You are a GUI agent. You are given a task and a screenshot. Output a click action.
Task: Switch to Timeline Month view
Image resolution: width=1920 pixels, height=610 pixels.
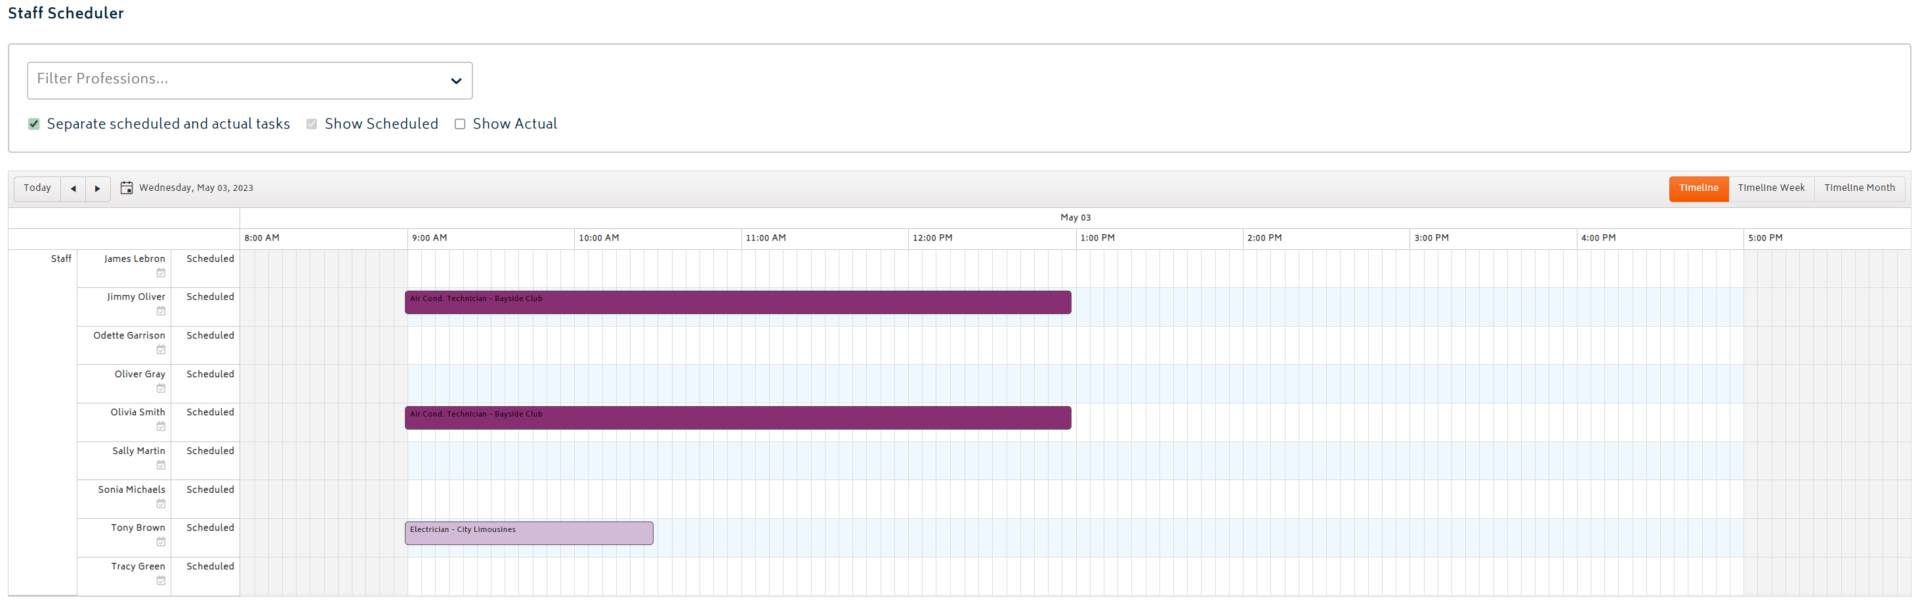pos(1859,188)
